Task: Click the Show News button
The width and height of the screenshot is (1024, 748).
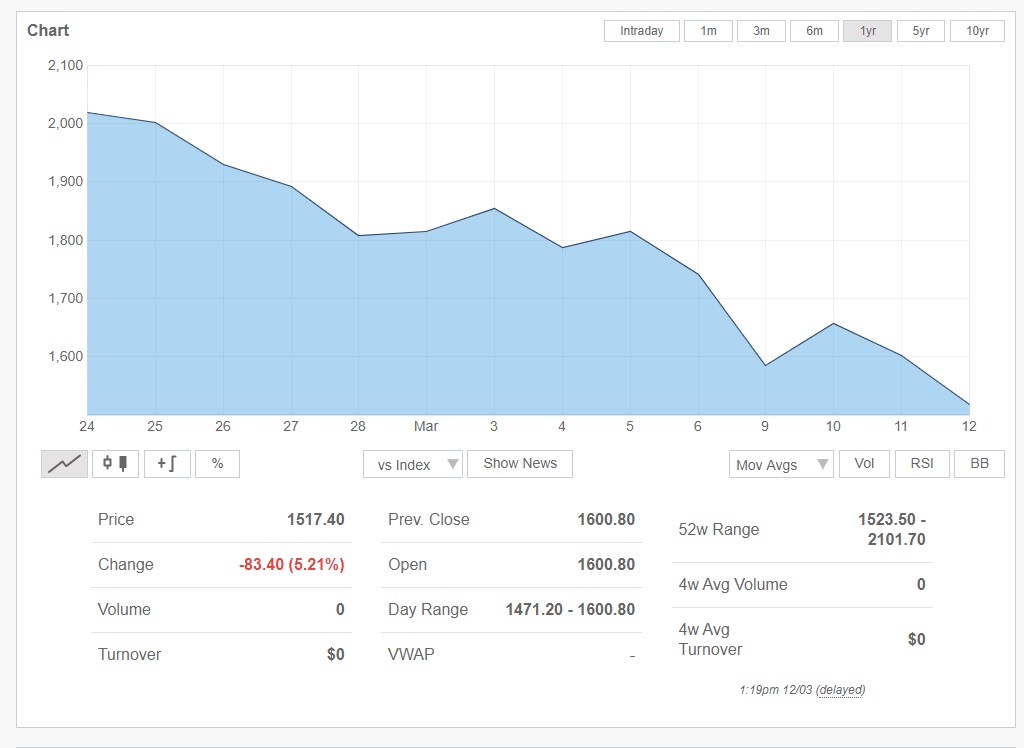Action: (x=520, y=464)
